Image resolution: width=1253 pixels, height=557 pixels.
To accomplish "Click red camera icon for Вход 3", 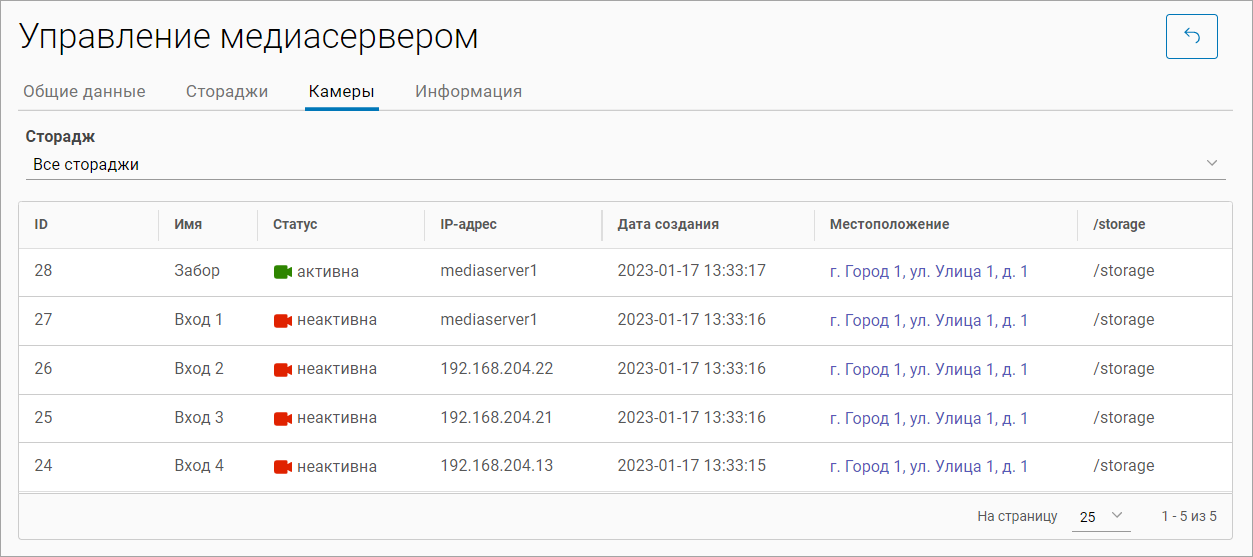I will [282, 418].
